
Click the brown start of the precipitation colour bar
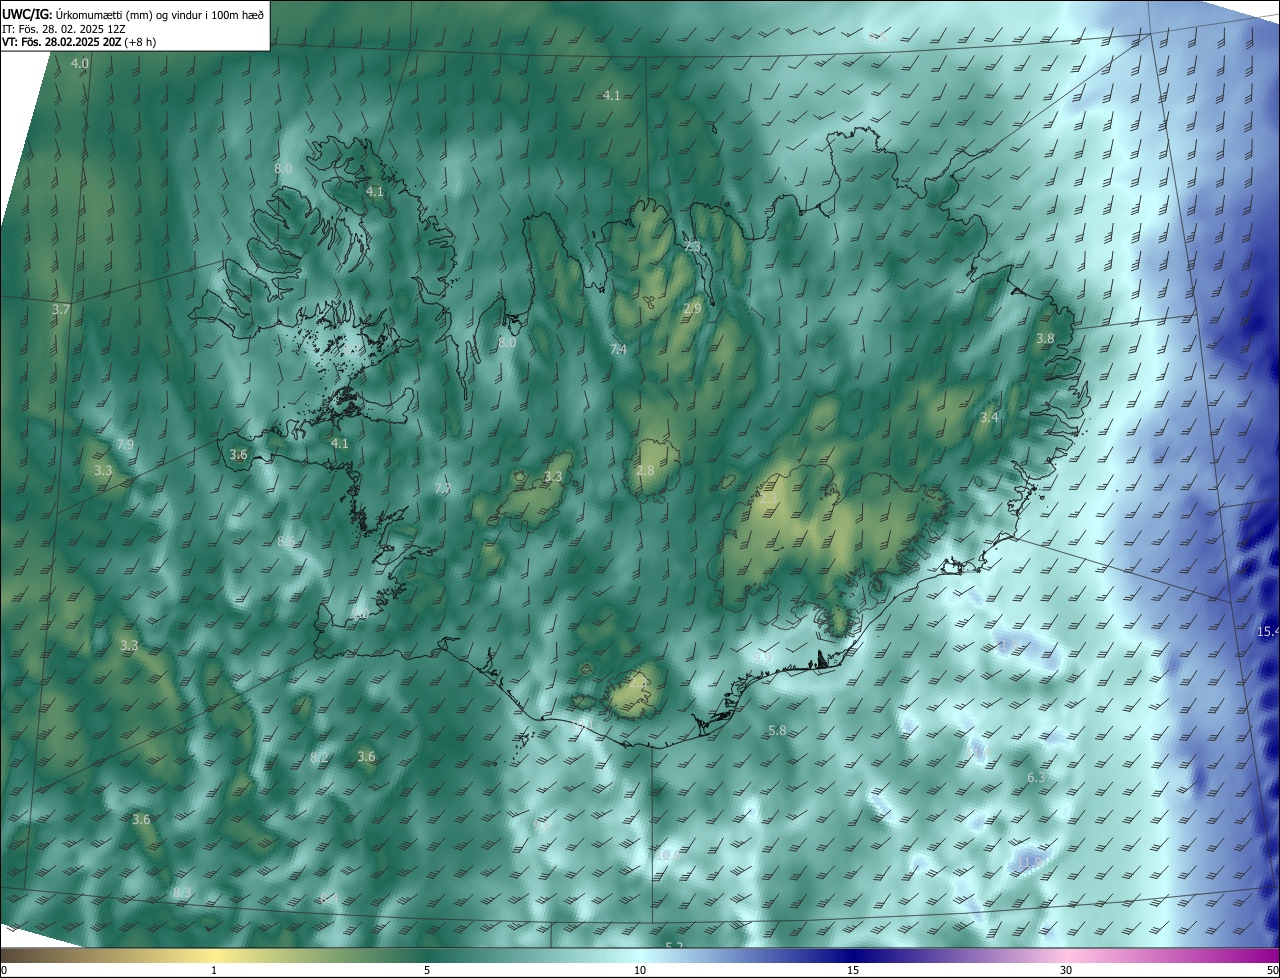click(20, 956)
